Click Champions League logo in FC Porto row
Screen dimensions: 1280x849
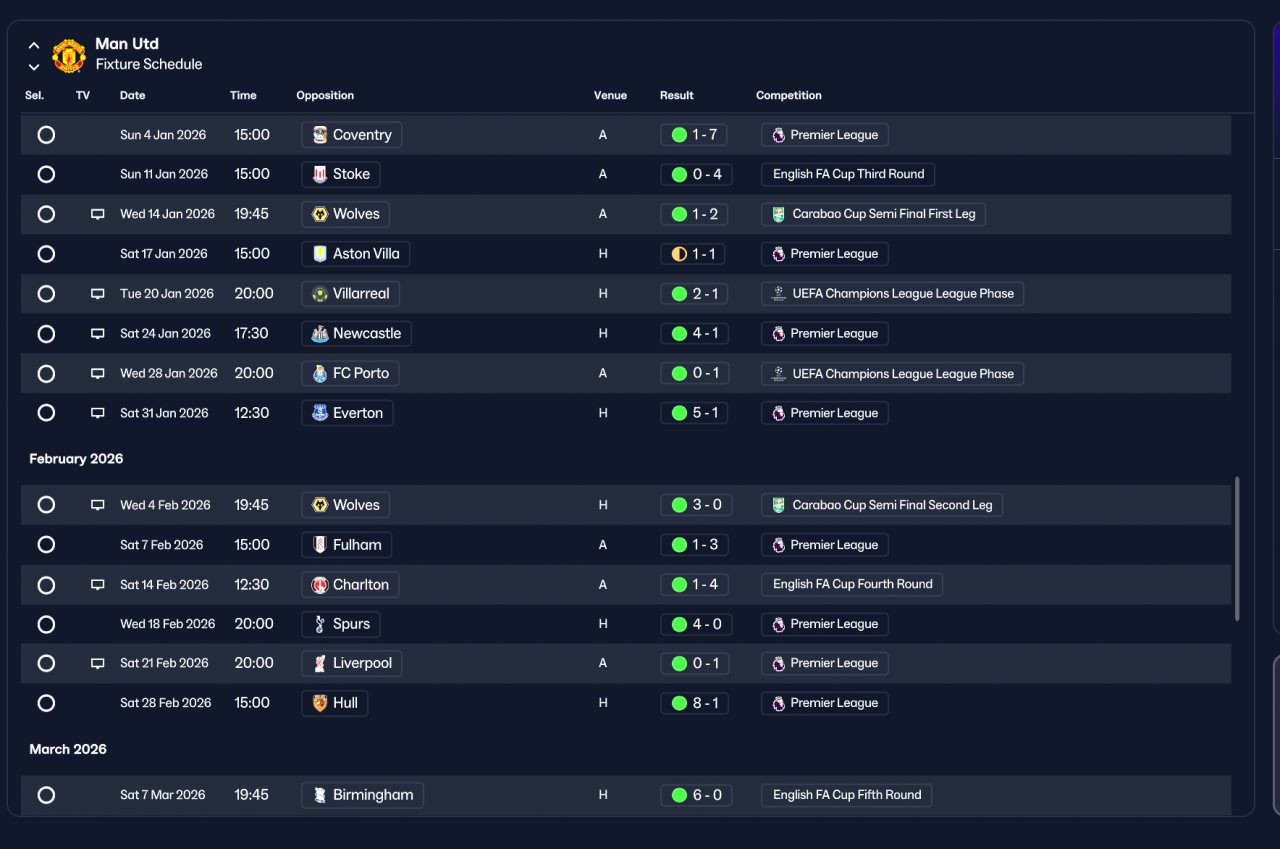pyautogui.click(x=778, y=374)
